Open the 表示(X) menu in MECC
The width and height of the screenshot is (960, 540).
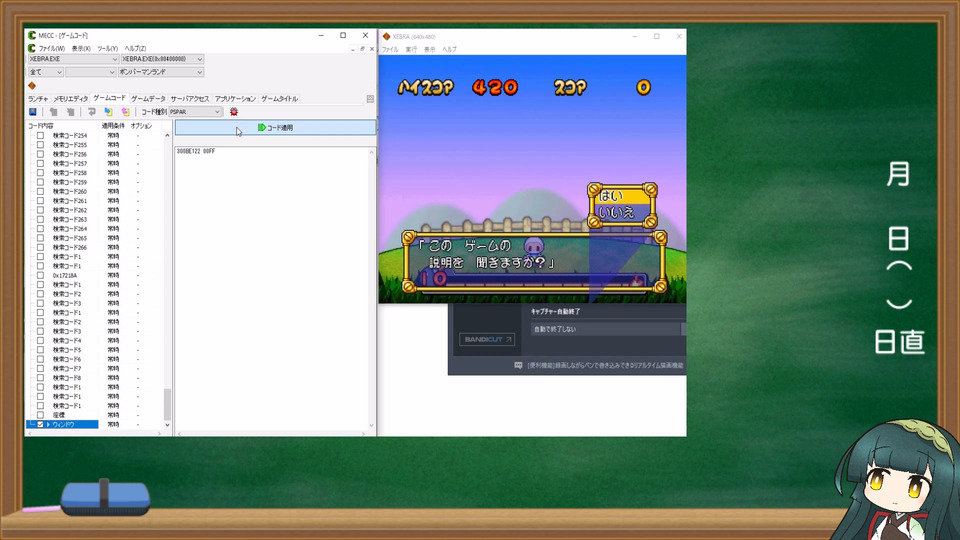point(81,48)
